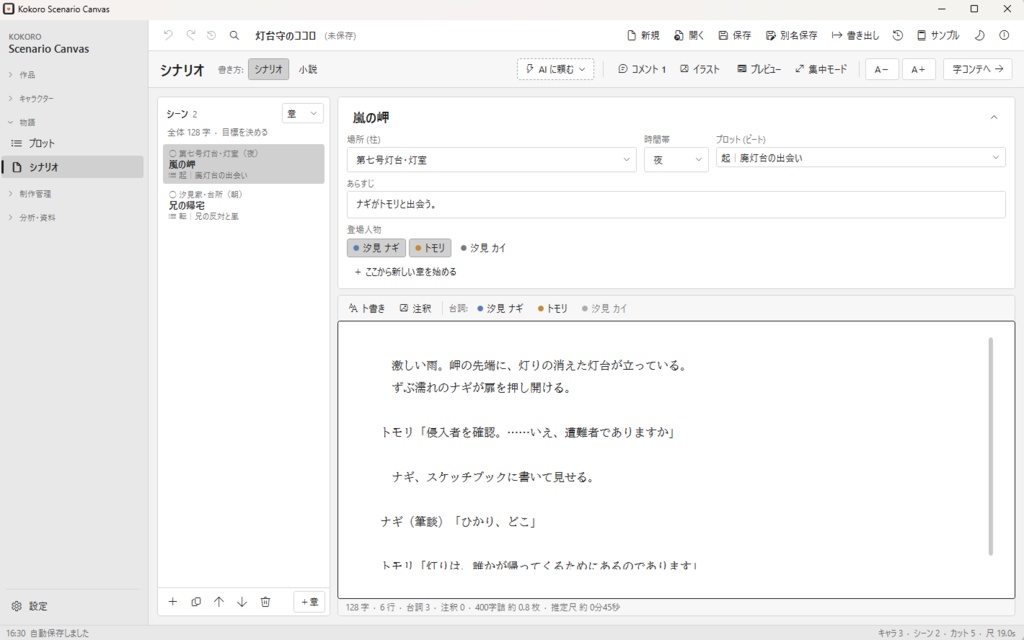Screen dimensions: 1024x640
Task: Toggle character chip トモリ in 登場人物
Action: coord(430,248)
